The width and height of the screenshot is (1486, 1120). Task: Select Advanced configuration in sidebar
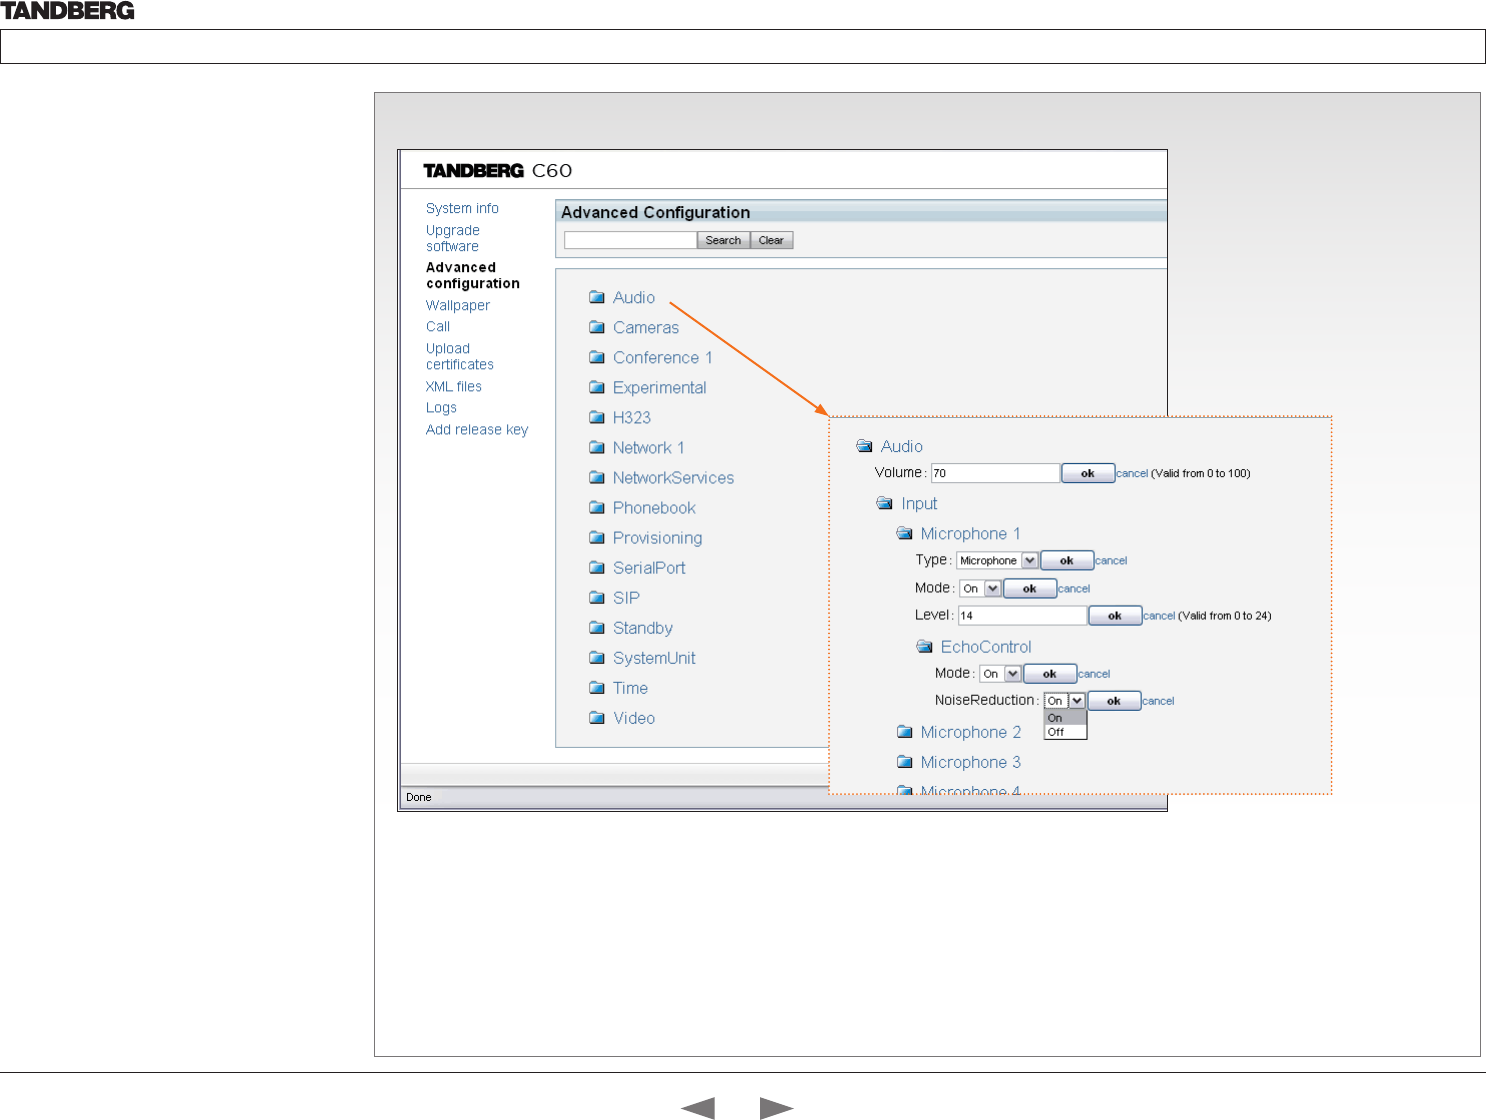pos(473,275)
